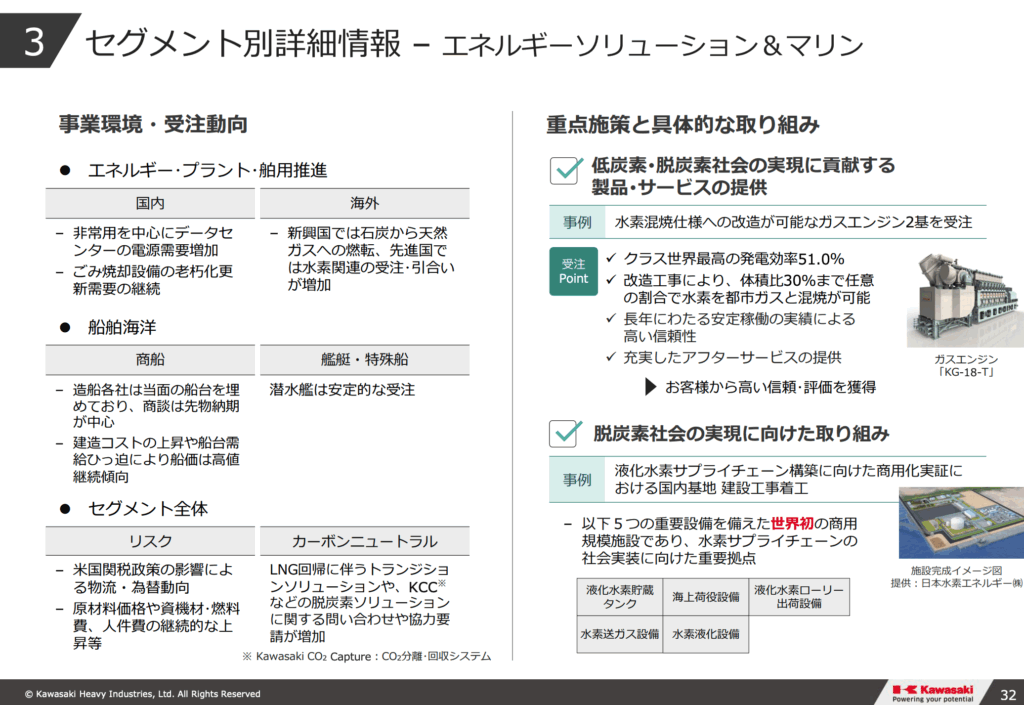This screenshot has height=705, width=1024.
Task: Click the text クラス世界最高の発電効率51.0%
Action: tap(733, 258)
